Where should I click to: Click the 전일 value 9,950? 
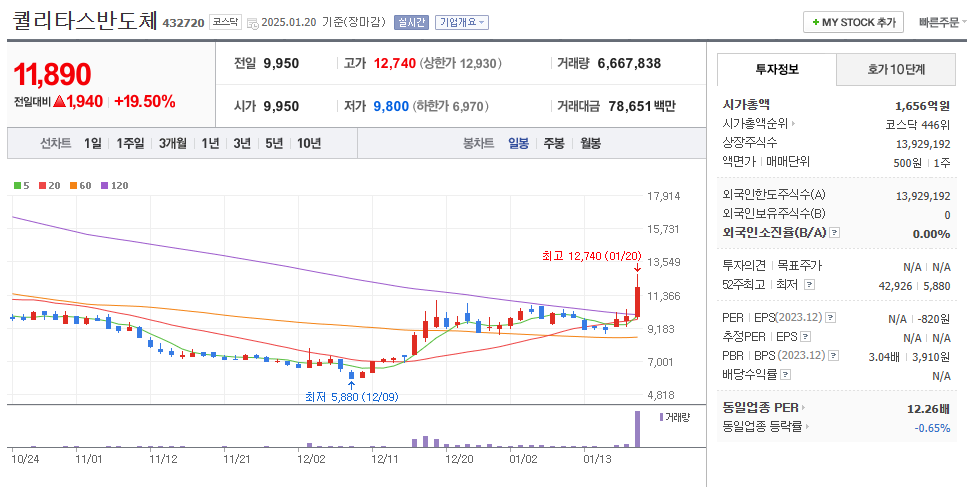281,63
